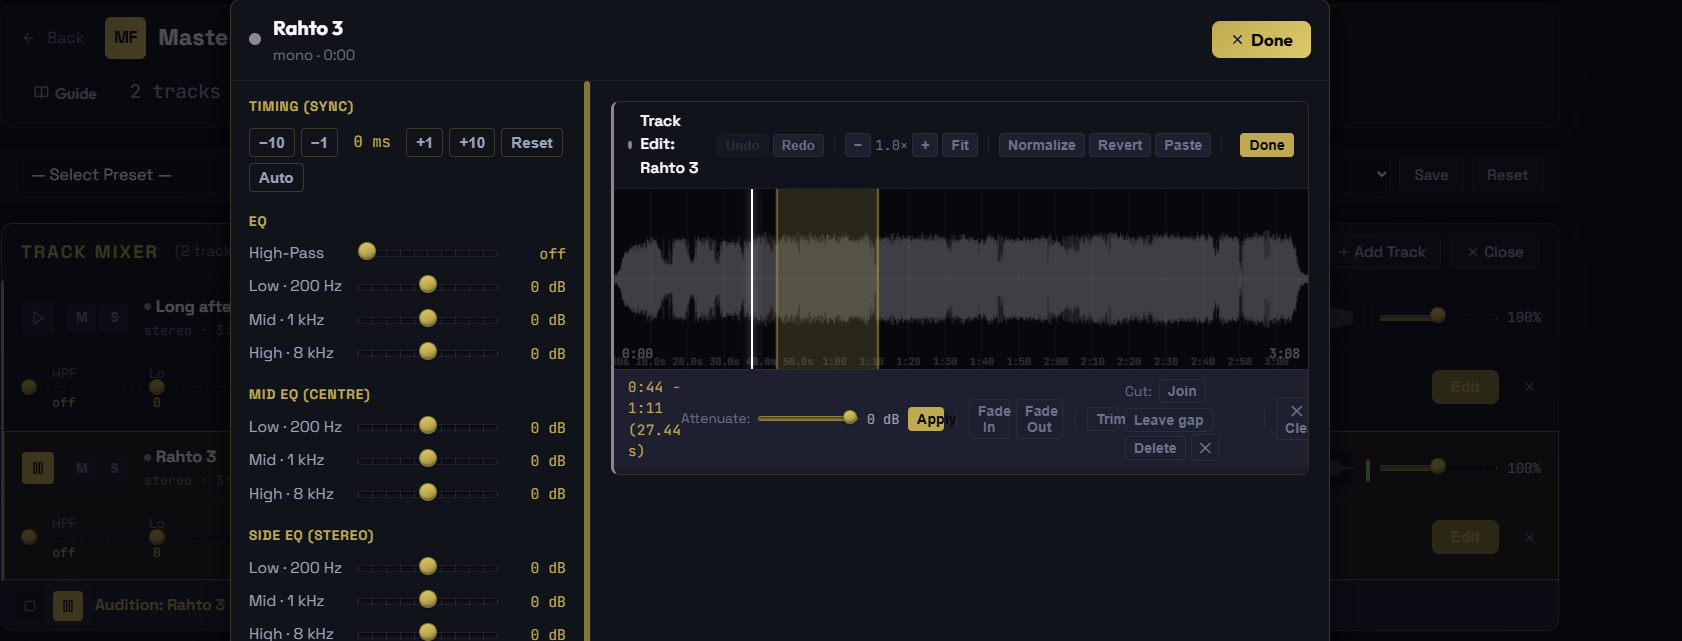Click the Paste button in Track Edit
This screenshot has height=641, width=1682.
tap(1183, 145)
